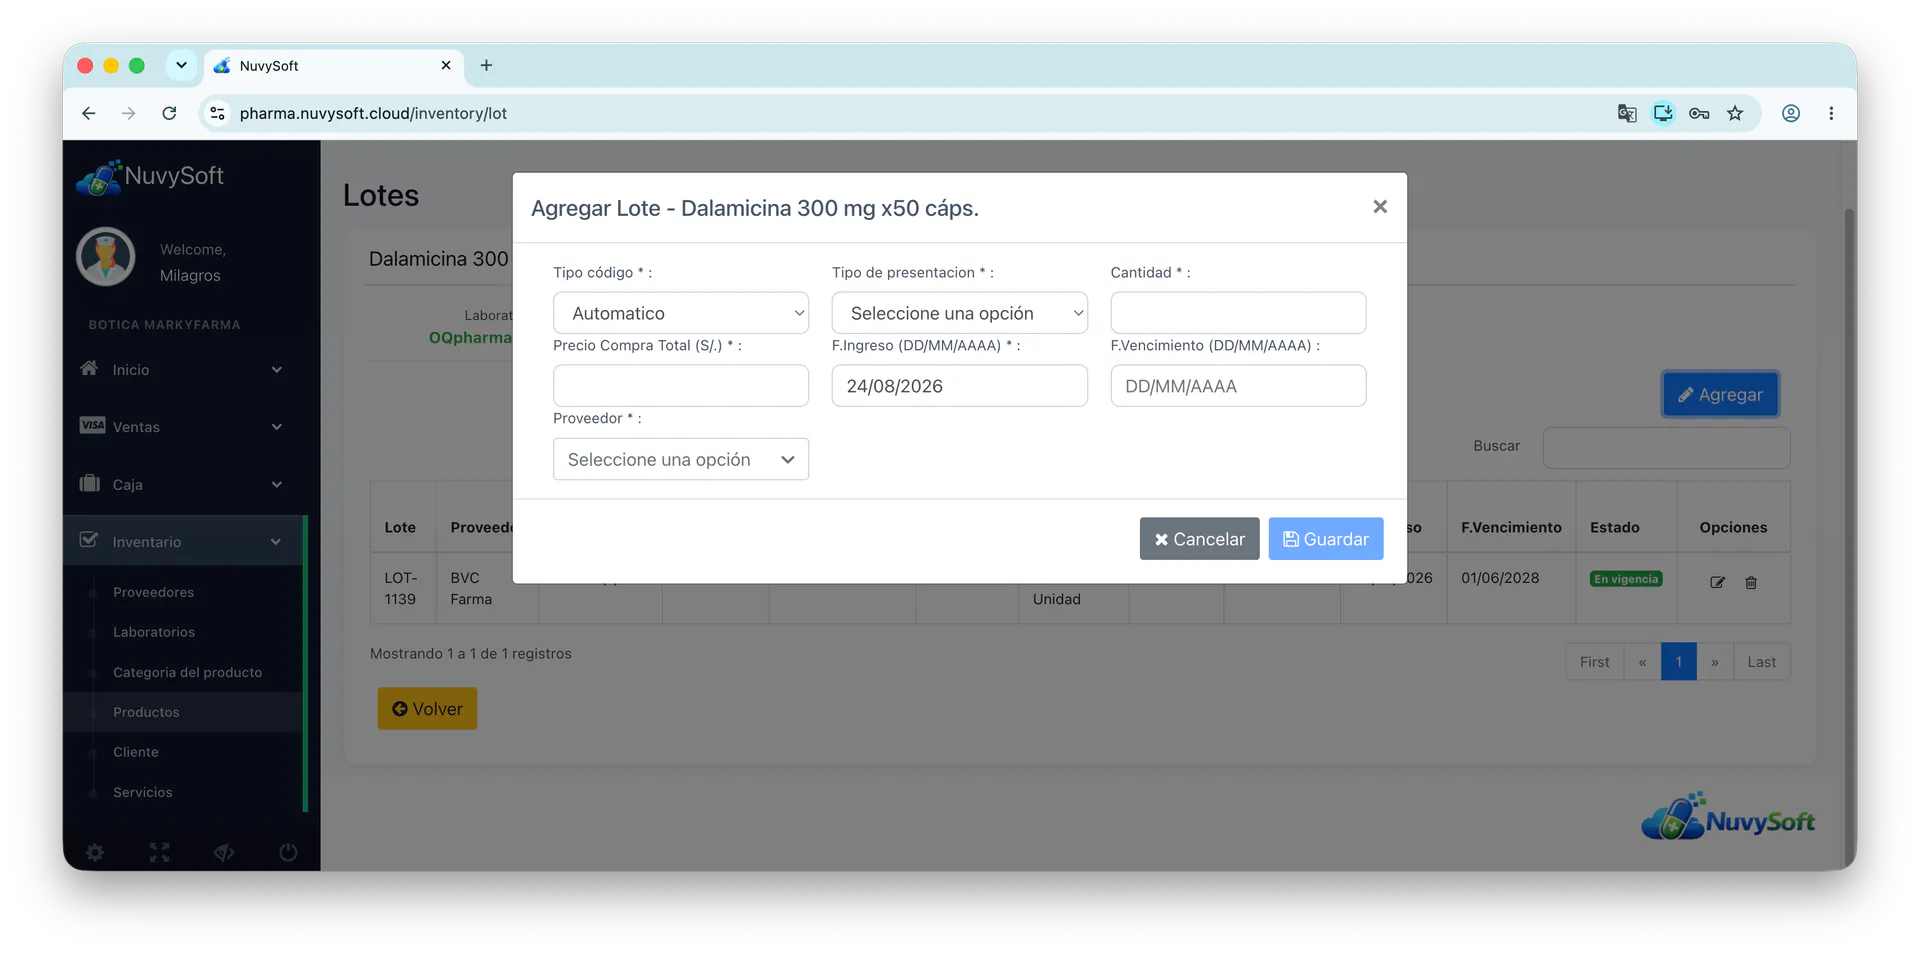Click the fullscreen icon in sidebar footer
The height and width of the screenshot is (954, 1920).
160,853
